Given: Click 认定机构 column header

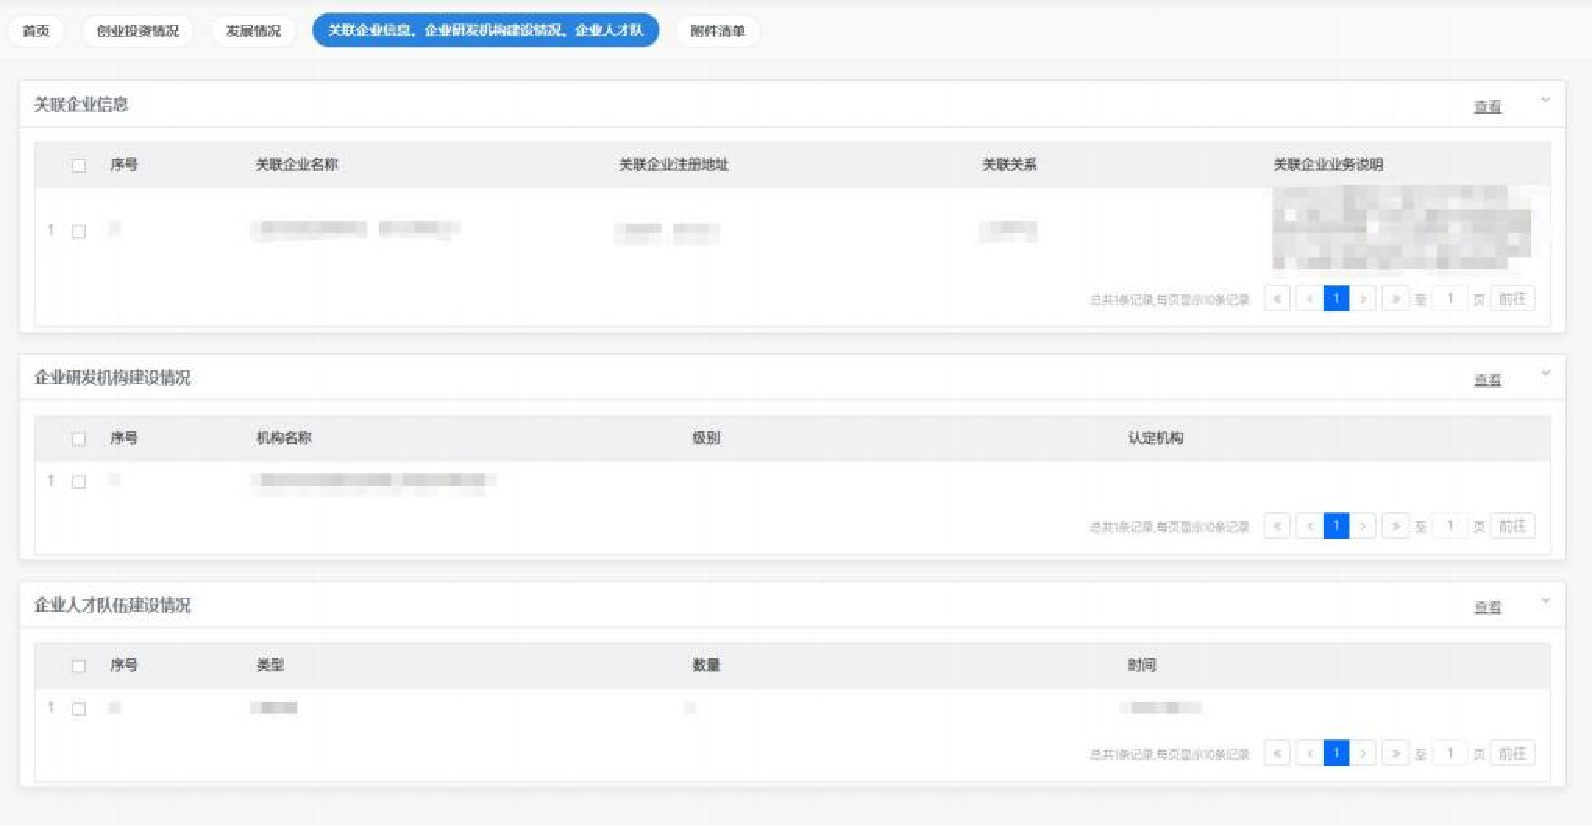Looking at the screenshot, I should tap(1156, 438).
